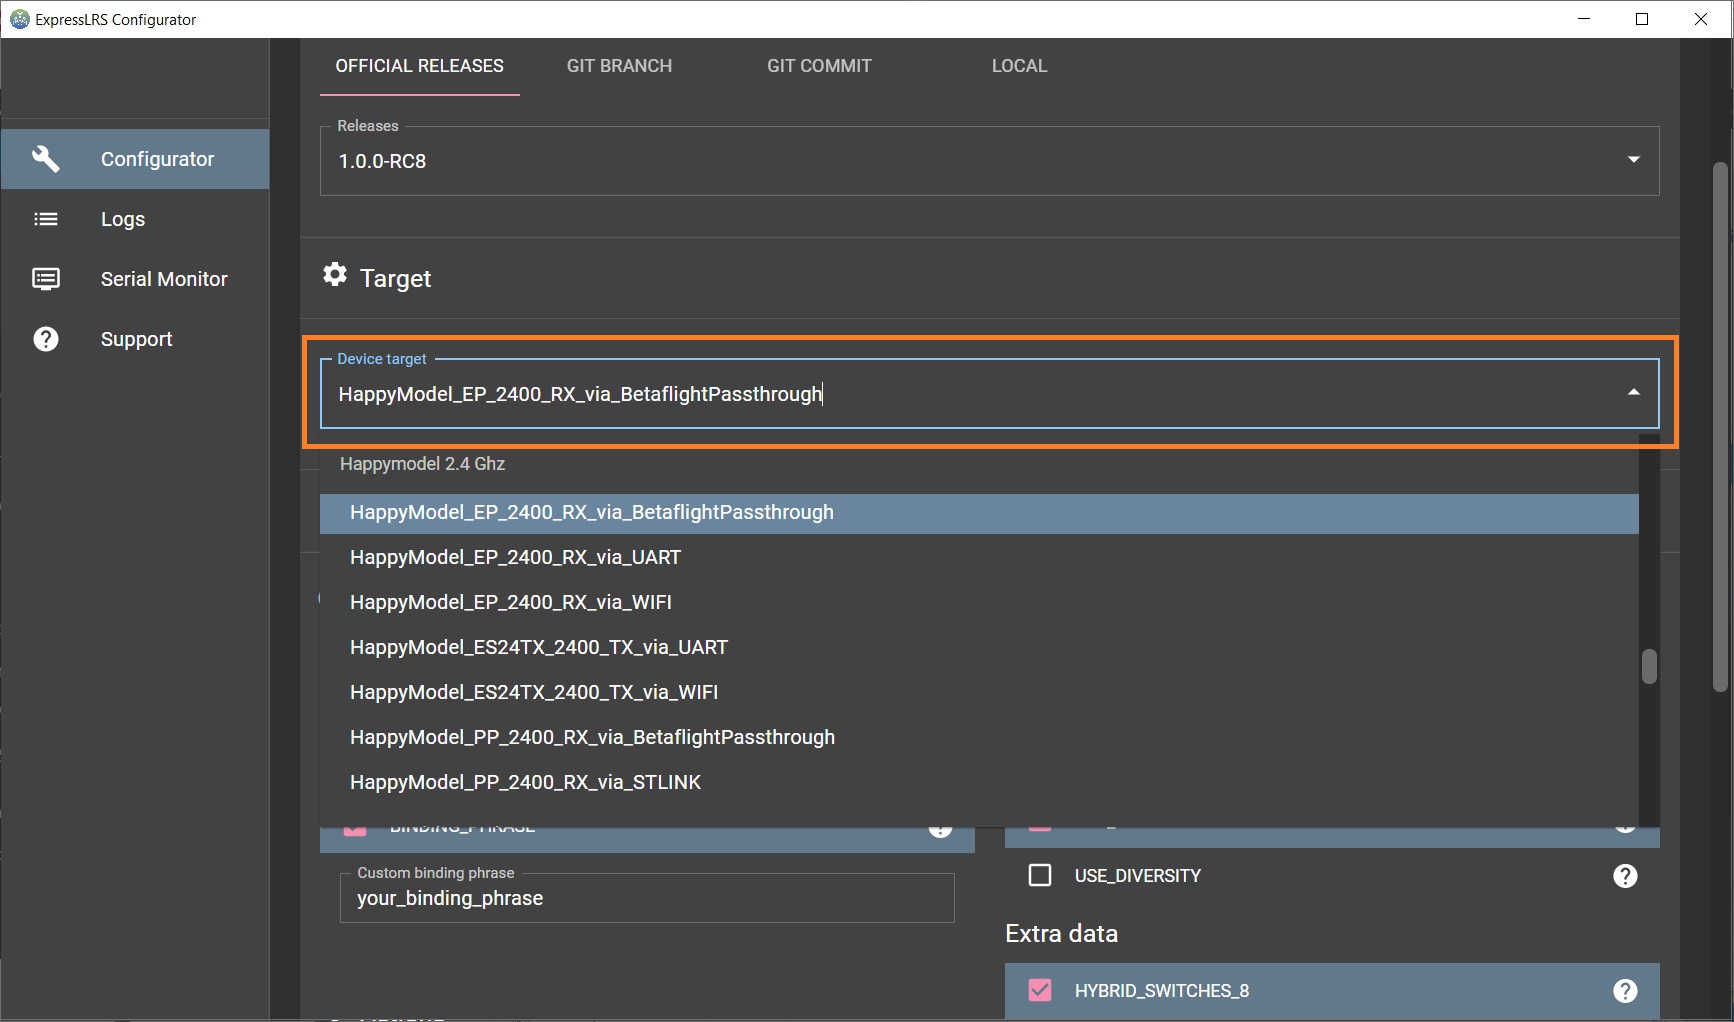Click the main page vertical scrollbar
1734x1022 pixels.
pyautogui.click(x=1721, y=427)
